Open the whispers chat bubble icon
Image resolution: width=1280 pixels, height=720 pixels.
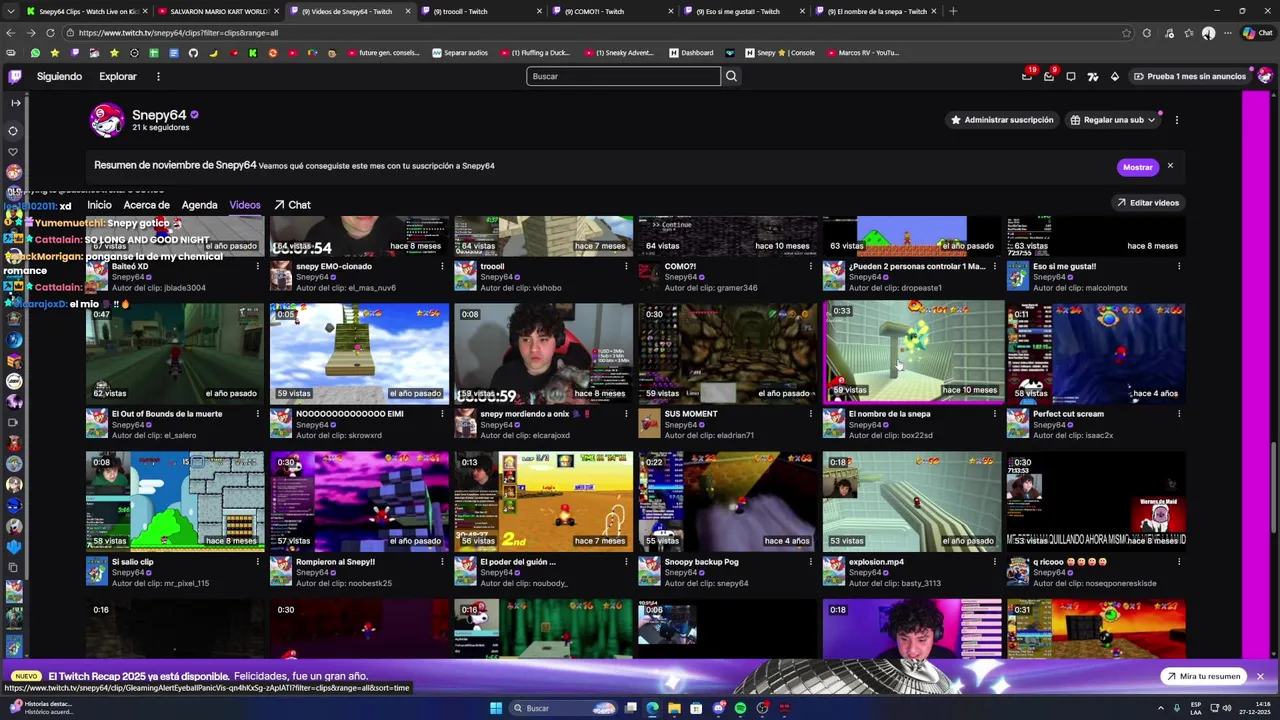(x=1071, y=76)
